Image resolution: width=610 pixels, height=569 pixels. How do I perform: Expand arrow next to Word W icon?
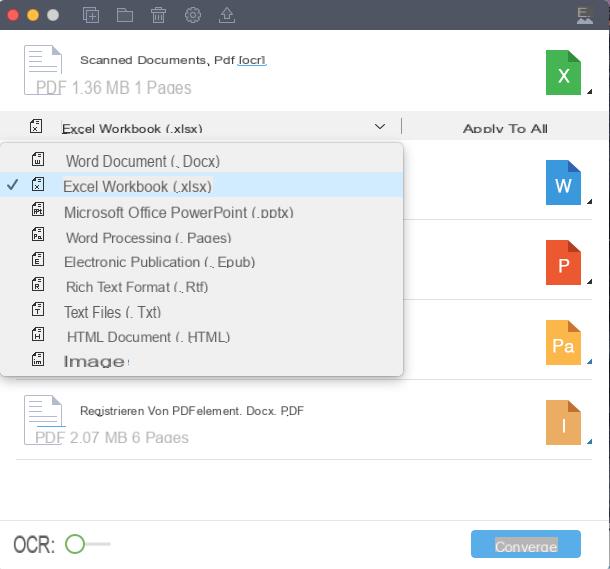589,201
